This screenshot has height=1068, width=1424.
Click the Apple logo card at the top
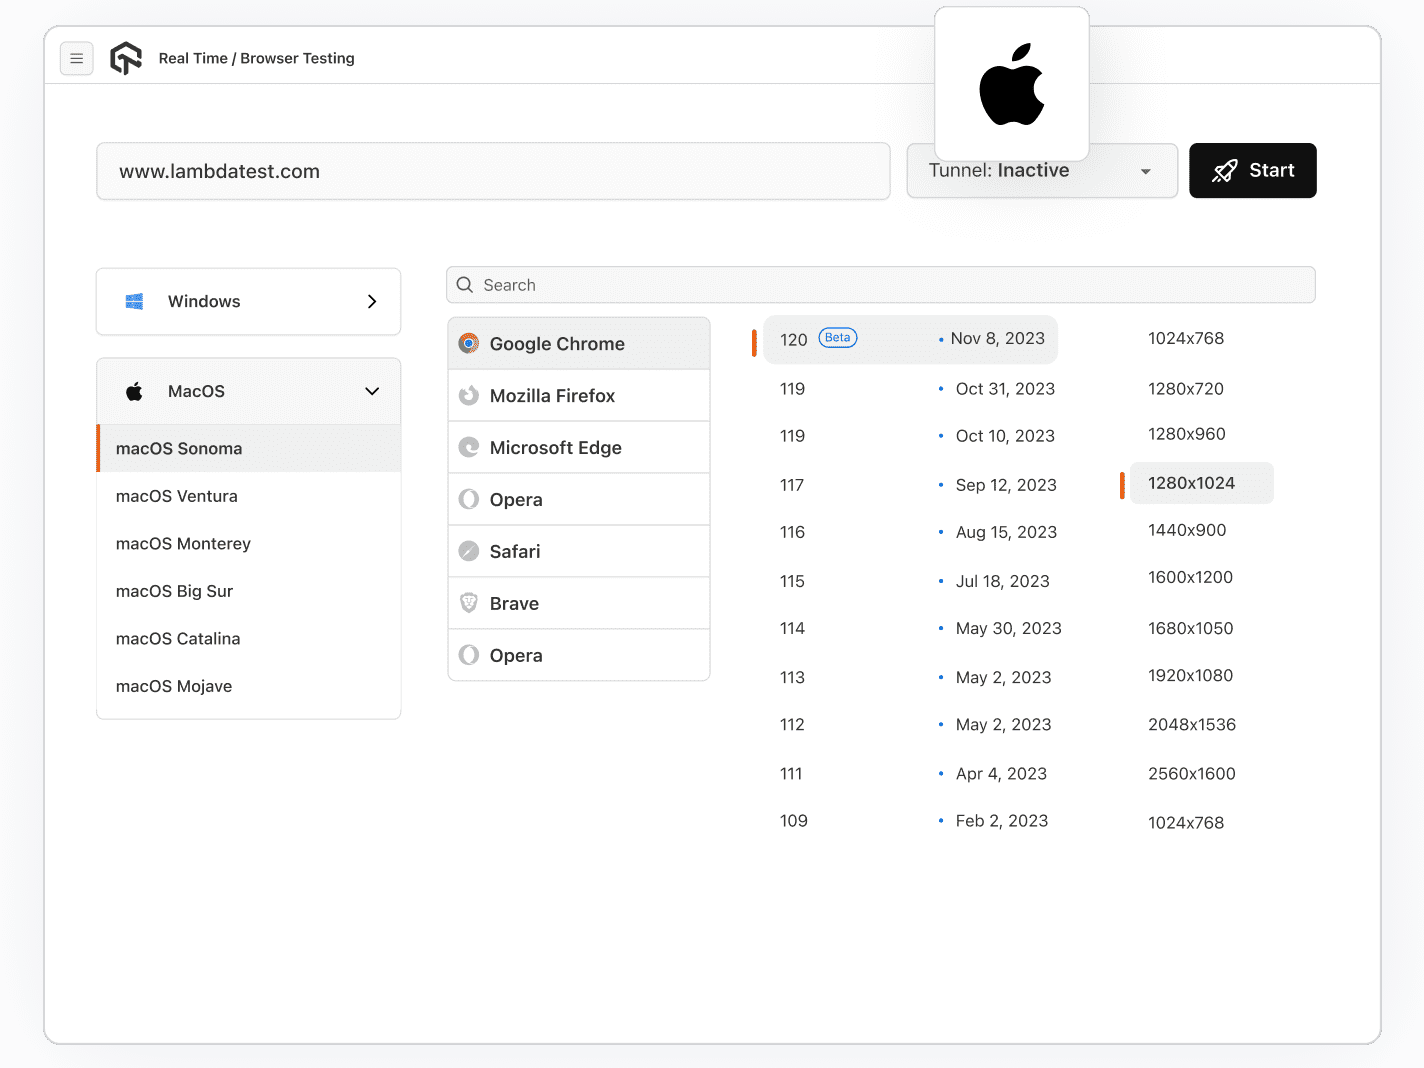pyautogui.click(x=1011, y=84)
